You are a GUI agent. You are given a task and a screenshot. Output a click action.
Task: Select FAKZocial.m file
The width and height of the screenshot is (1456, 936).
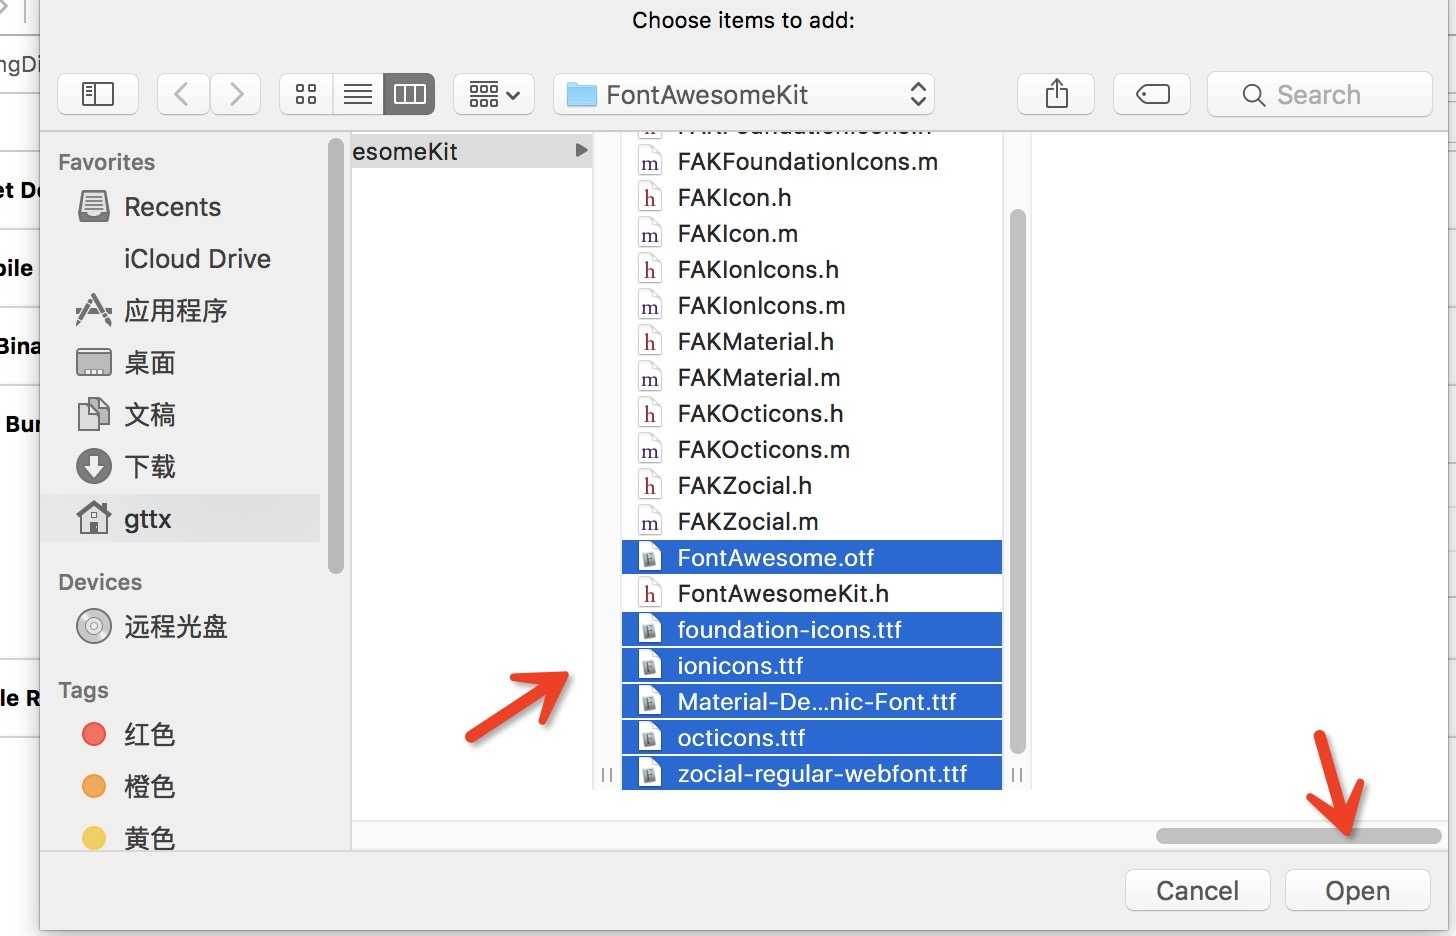pyautogui.click(x=811, y=522)
